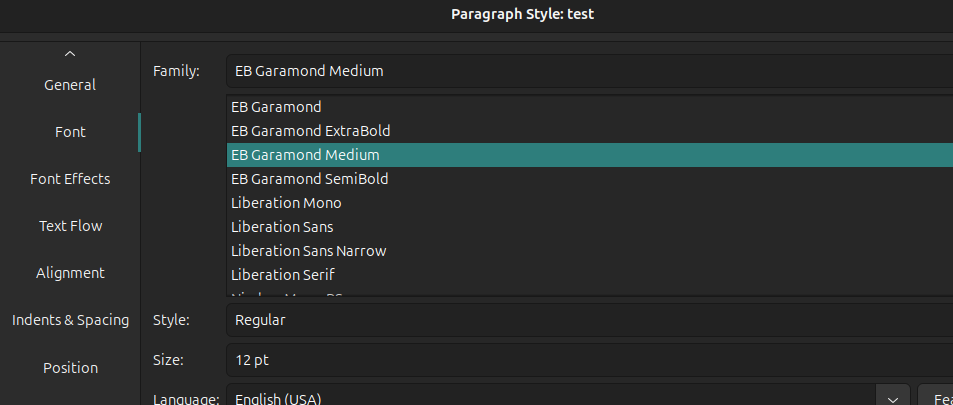Open the Font Effects tab
The width and height of the screenshot is (953, 405).
pyautogui.click(x=70, y=179)
